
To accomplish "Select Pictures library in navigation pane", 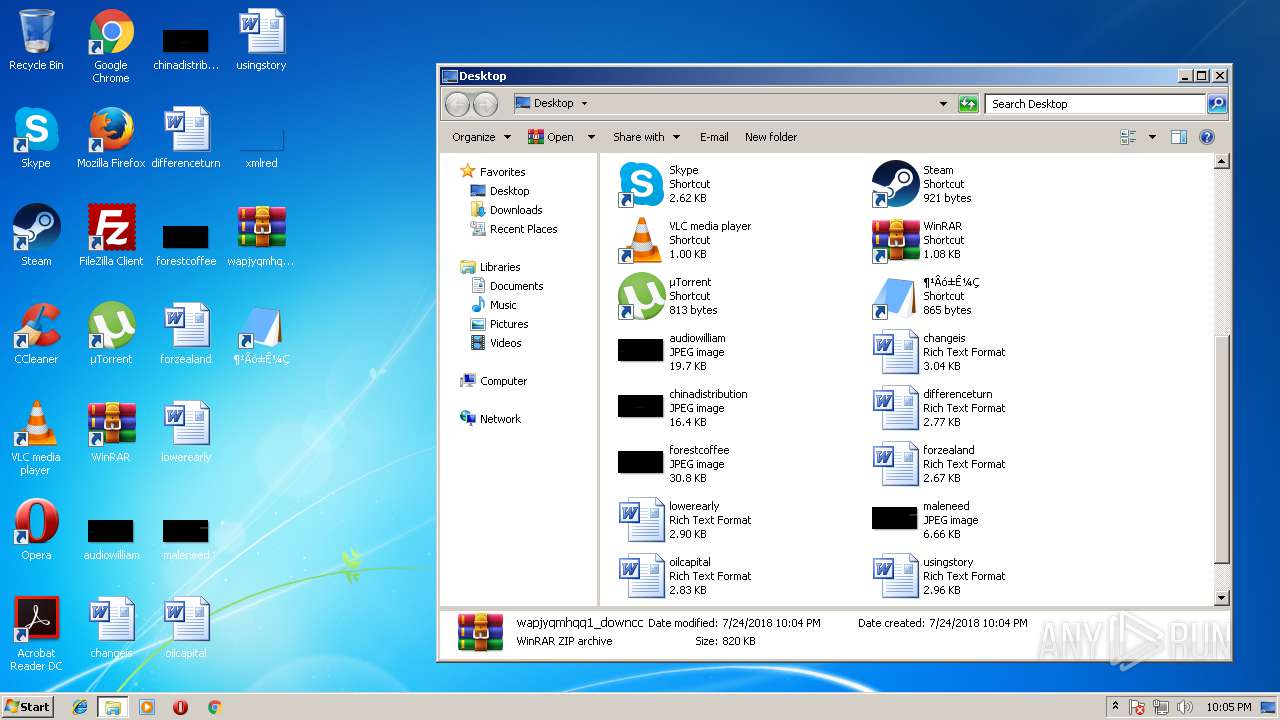I will point(499,324).
